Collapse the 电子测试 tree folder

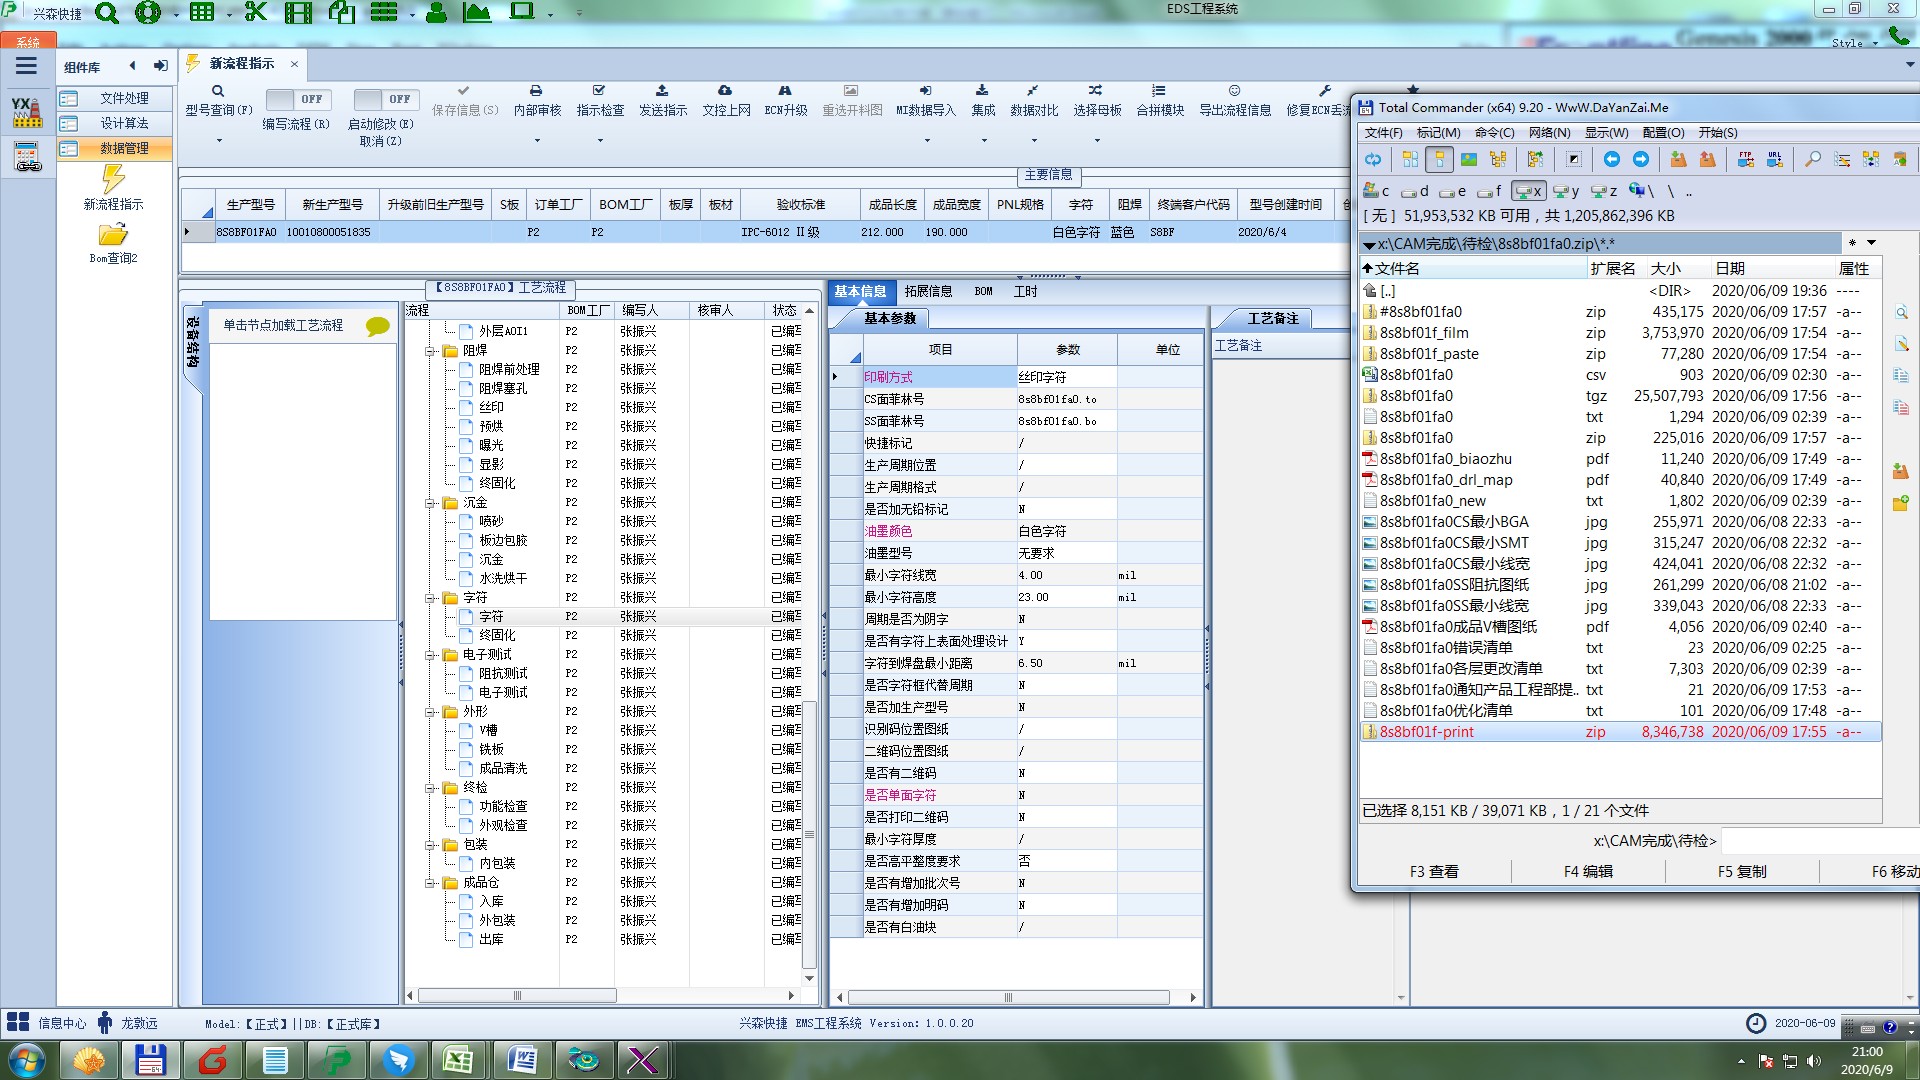pos(430,655)
